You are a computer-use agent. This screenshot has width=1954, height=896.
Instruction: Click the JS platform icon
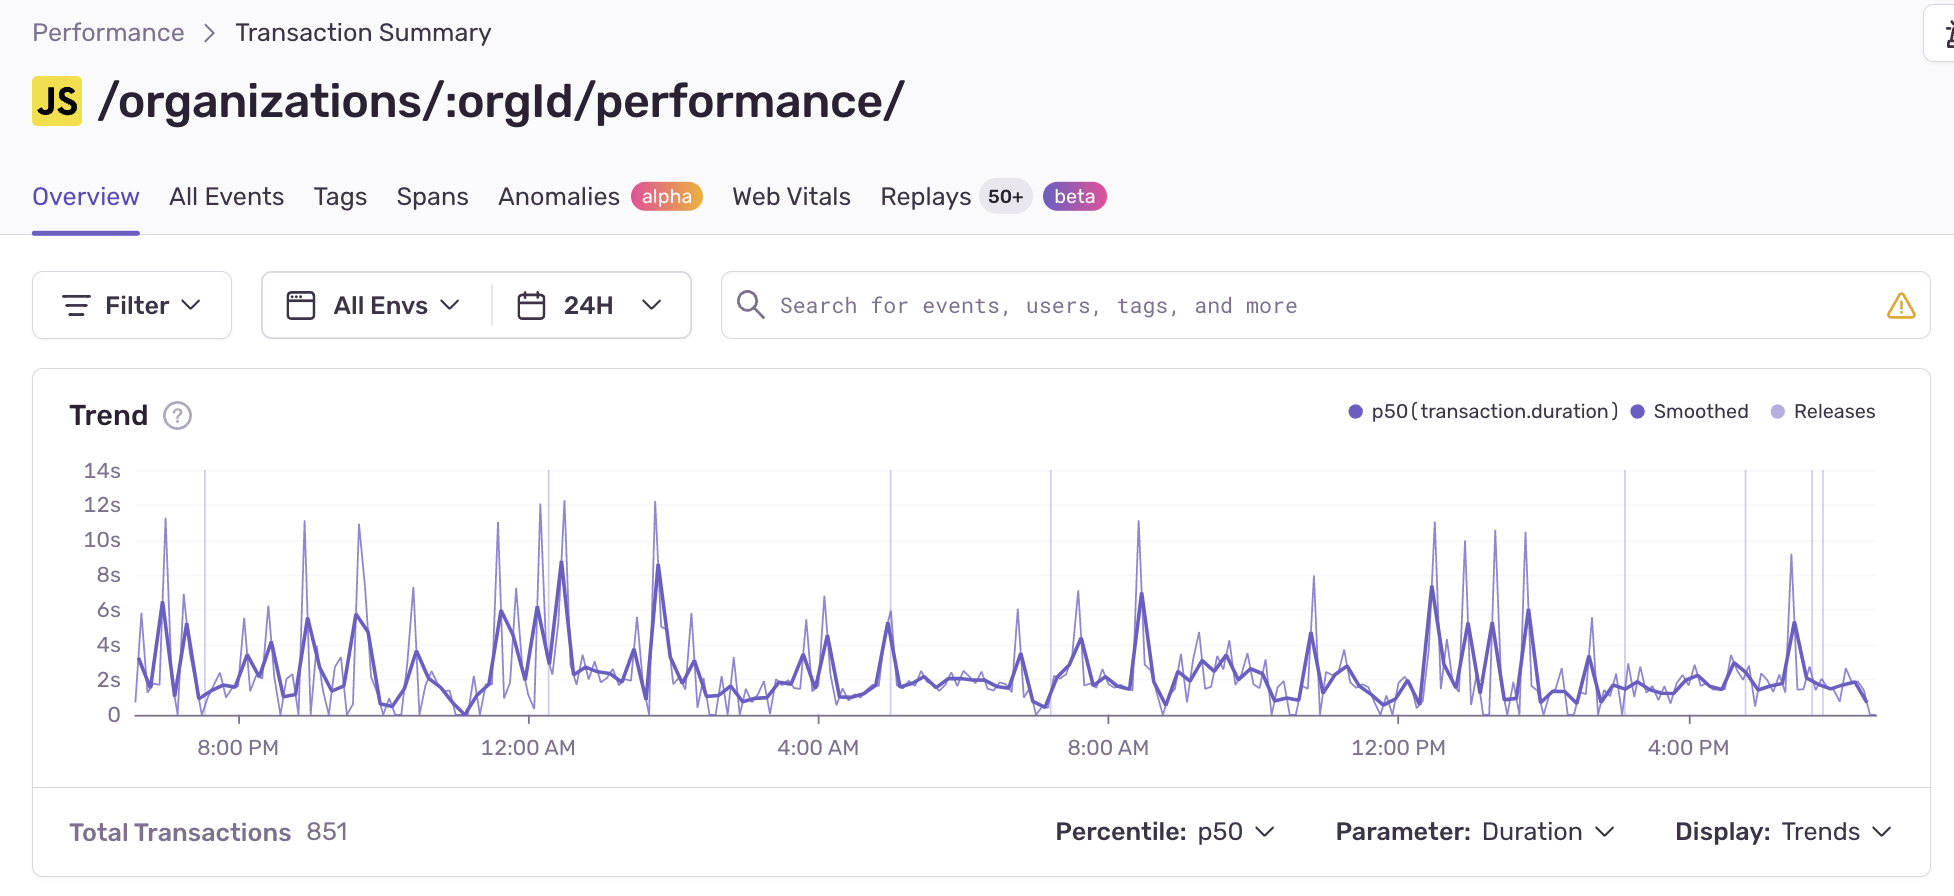click(x=57, y=101)
